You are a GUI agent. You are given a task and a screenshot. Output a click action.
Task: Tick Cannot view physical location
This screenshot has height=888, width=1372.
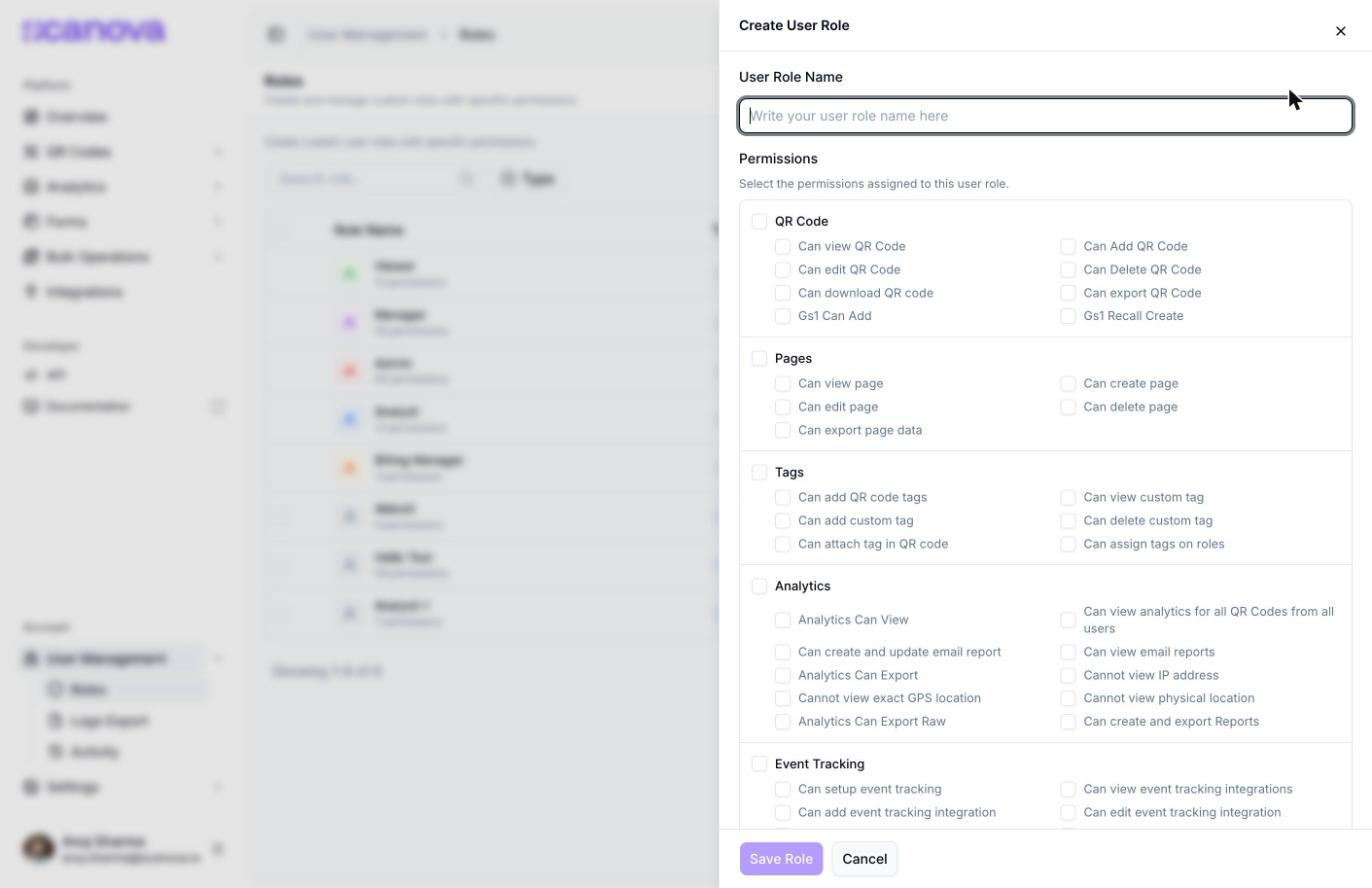click(x=1068, y=698)
